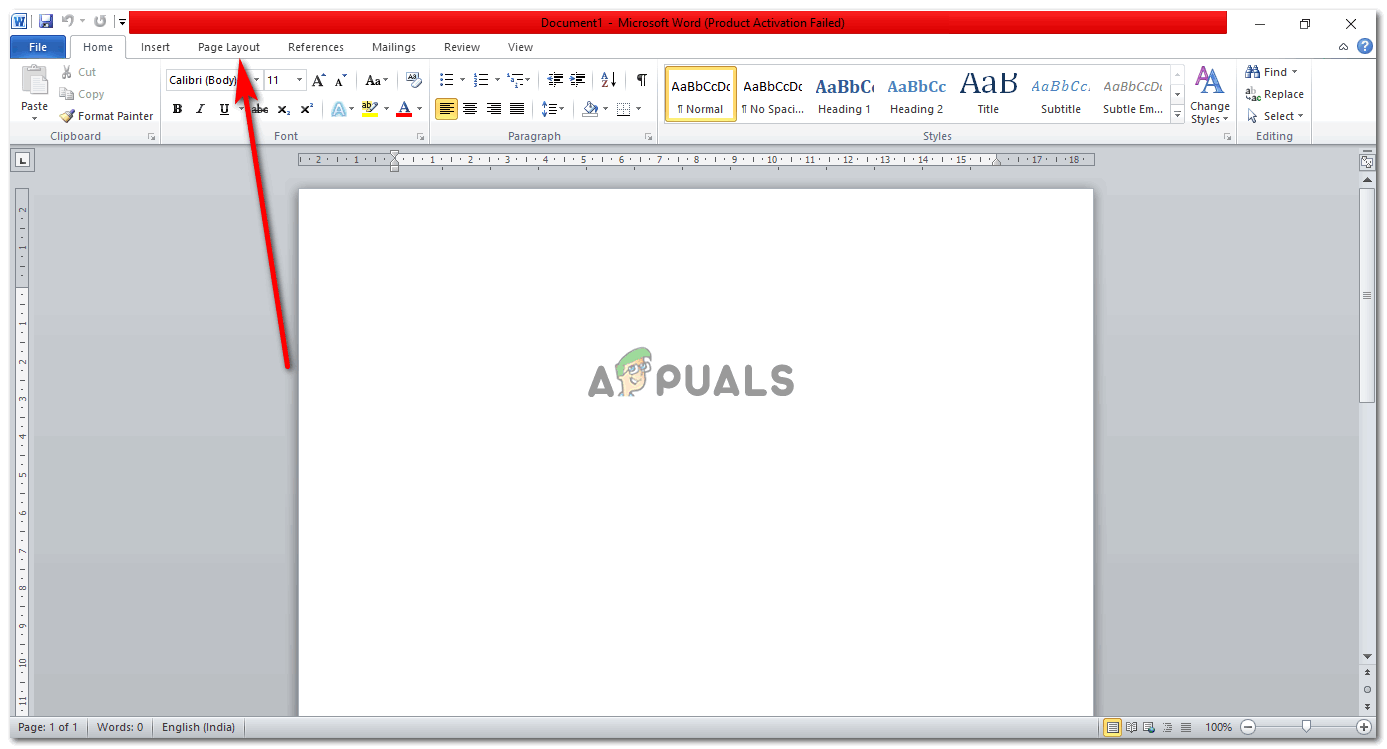Select Align Text Right
1387x749 pixels.
pos(494,109)
